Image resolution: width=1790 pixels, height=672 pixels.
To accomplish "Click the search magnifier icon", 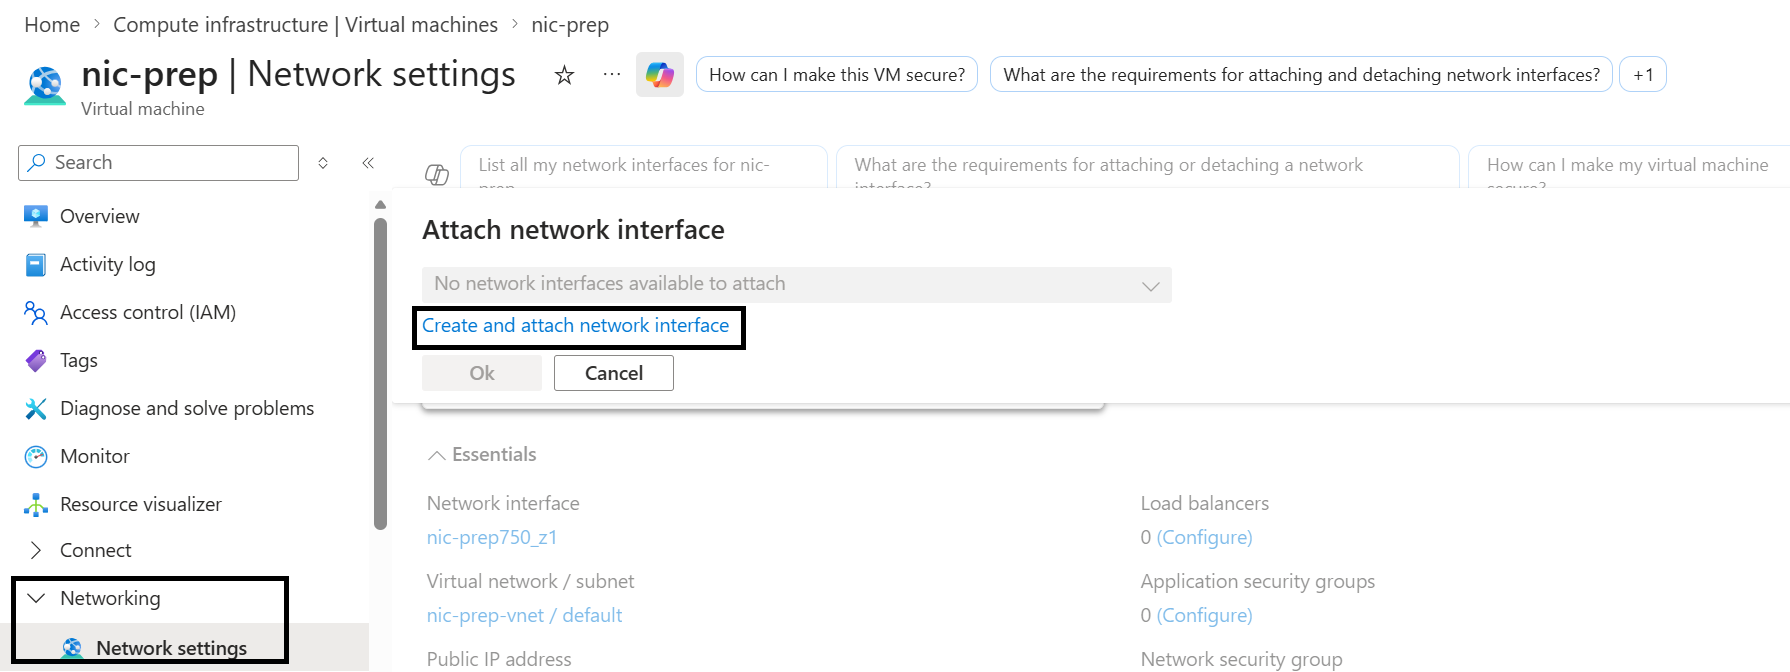I will pos(37,162).
